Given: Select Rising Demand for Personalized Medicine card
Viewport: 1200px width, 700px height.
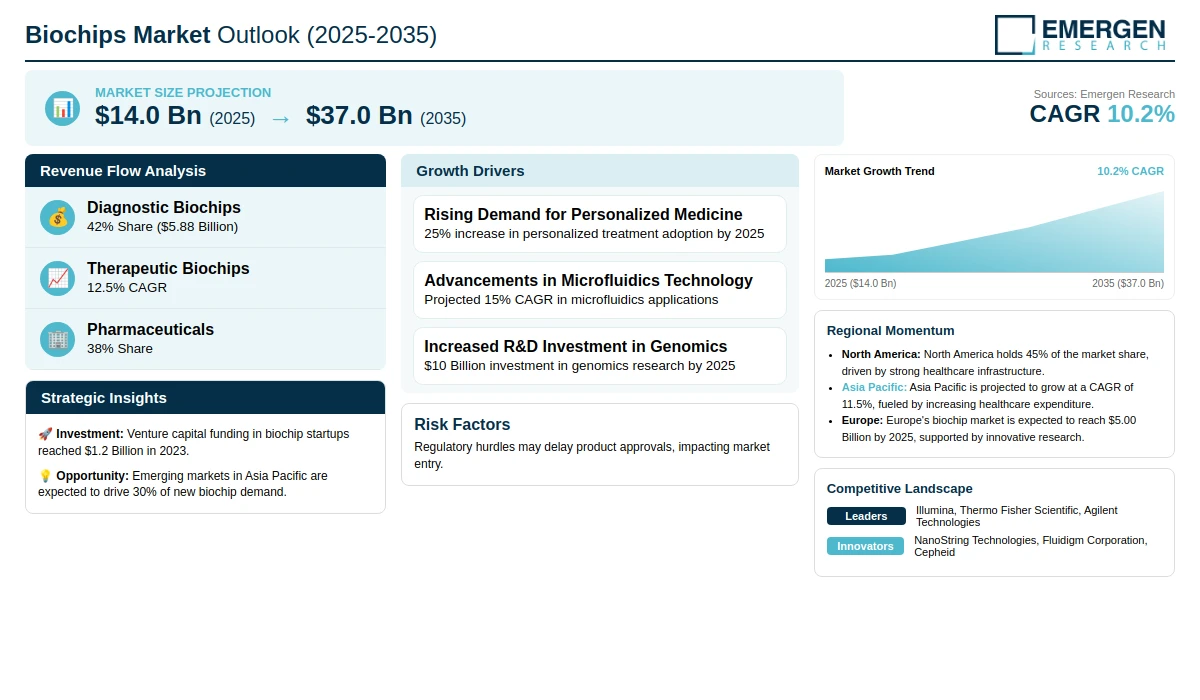Looking at the screenshot, I should (600, 224).
